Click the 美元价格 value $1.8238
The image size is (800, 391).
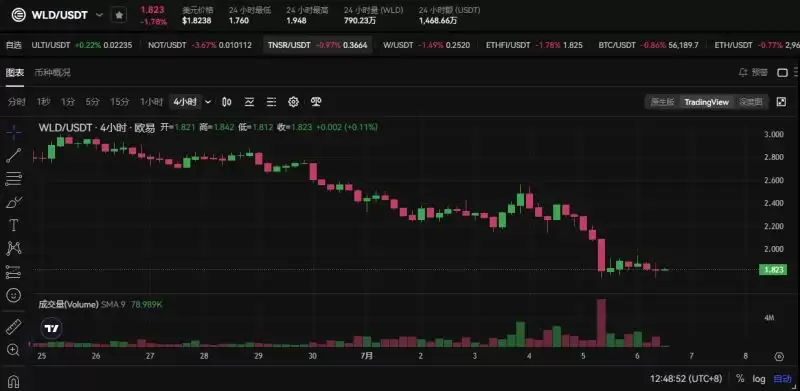[x=197, y=21]
